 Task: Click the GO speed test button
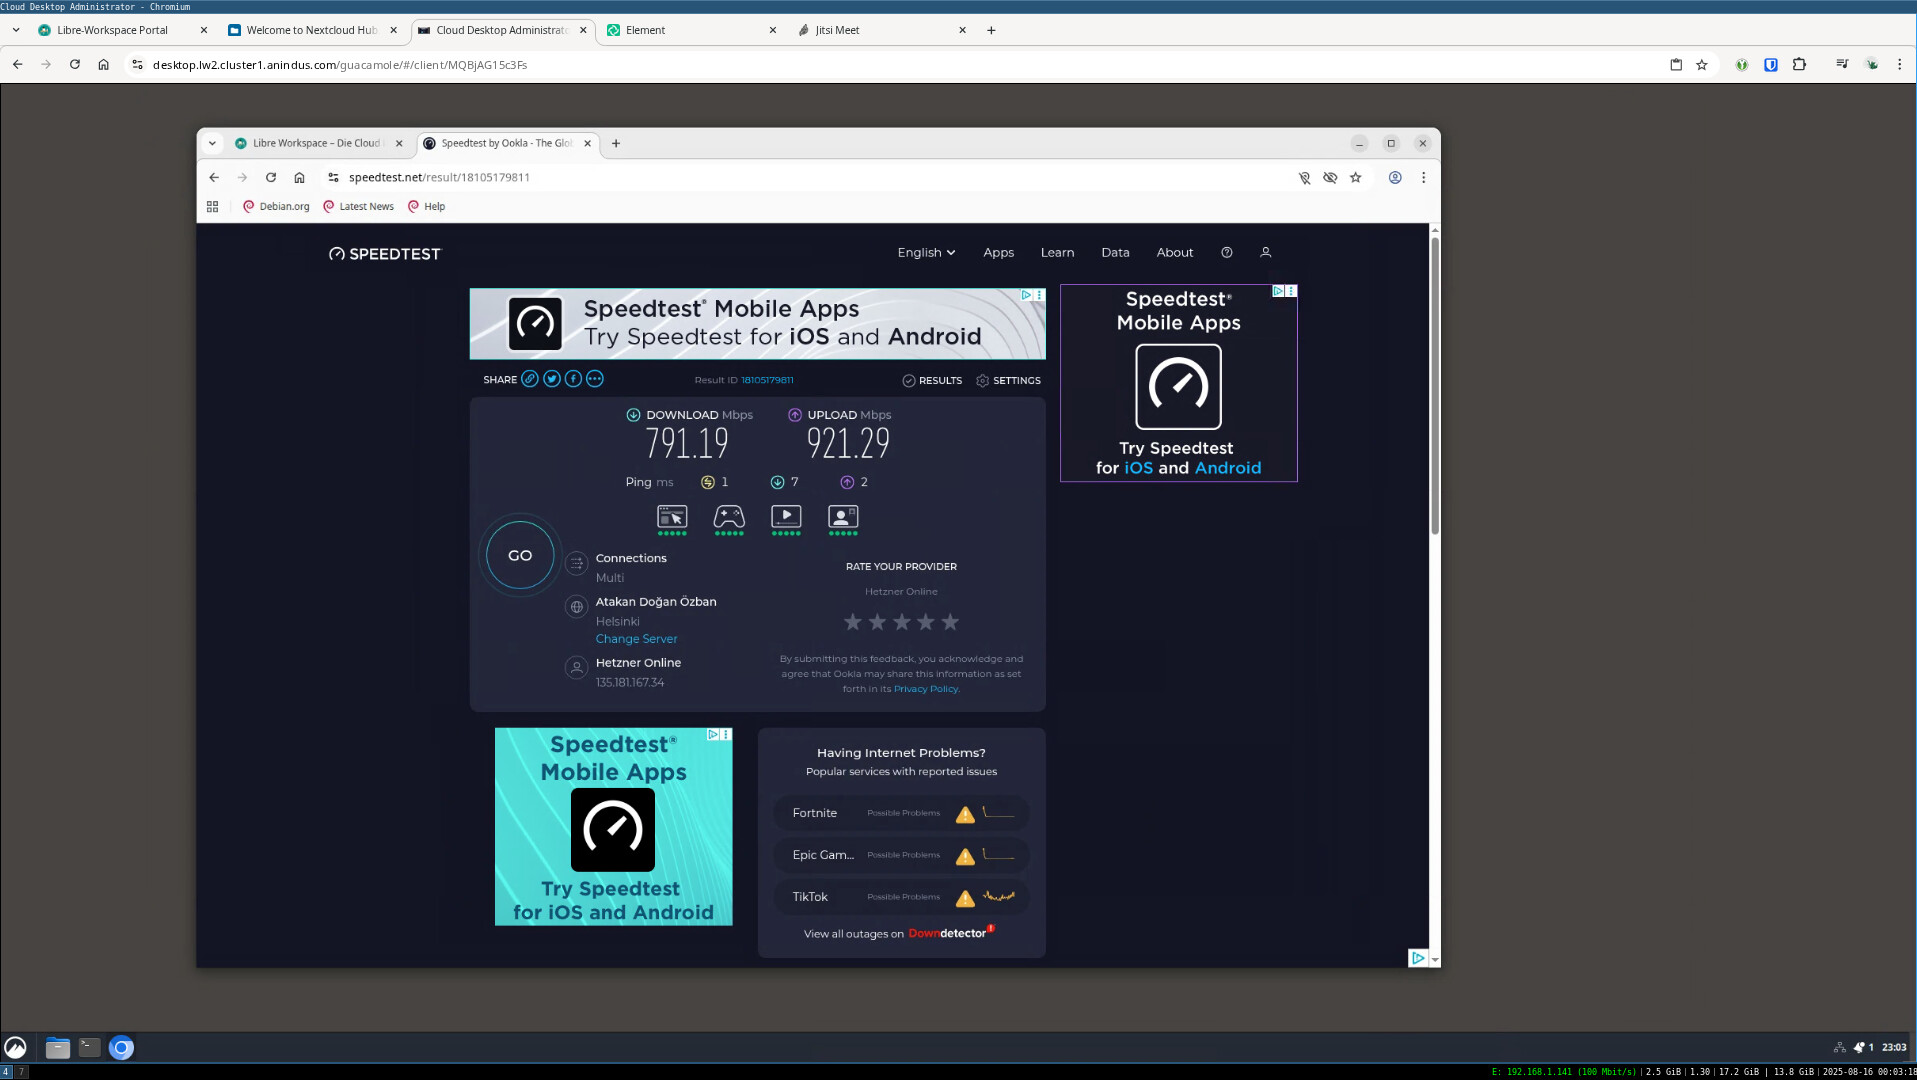coord(519,556)
